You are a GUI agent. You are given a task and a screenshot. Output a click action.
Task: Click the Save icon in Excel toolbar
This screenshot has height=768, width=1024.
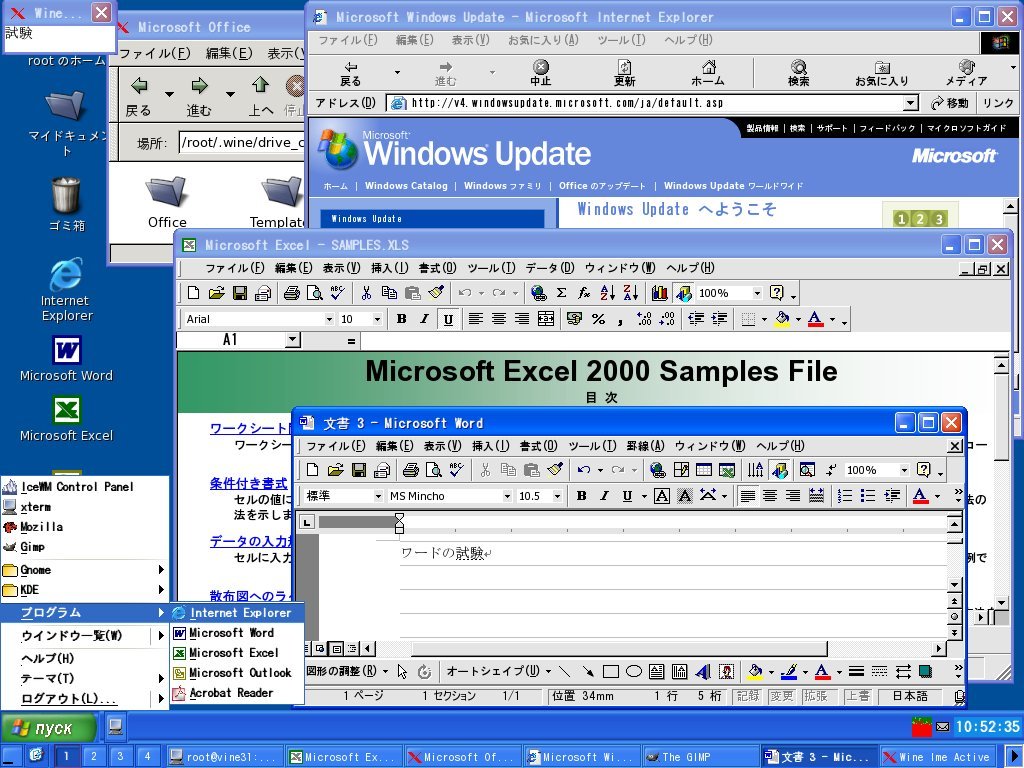tap(240, 293)
